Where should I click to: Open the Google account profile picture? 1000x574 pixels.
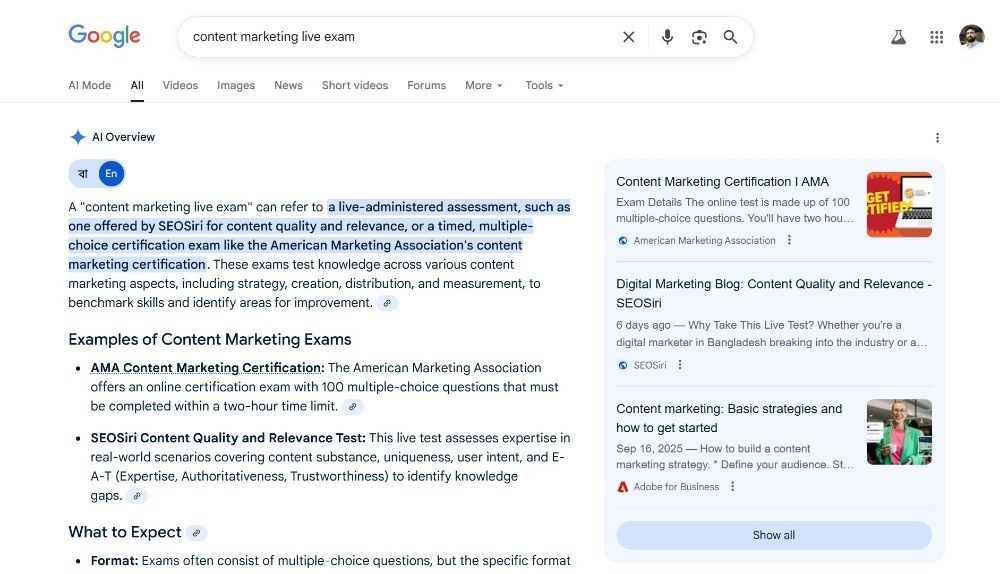point(971,36)
